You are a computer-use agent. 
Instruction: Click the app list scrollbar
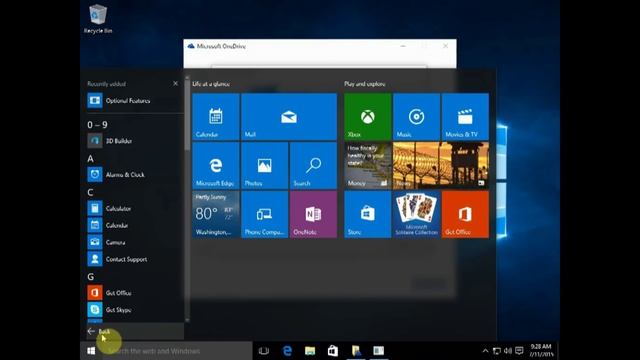[187, 114]
